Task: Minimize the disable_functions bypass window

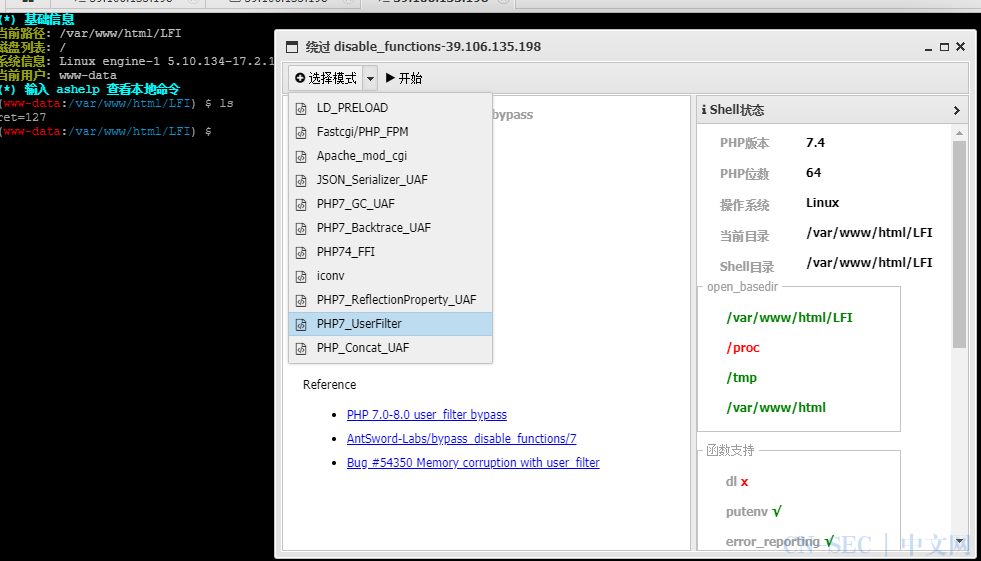Action: (928, 48)
